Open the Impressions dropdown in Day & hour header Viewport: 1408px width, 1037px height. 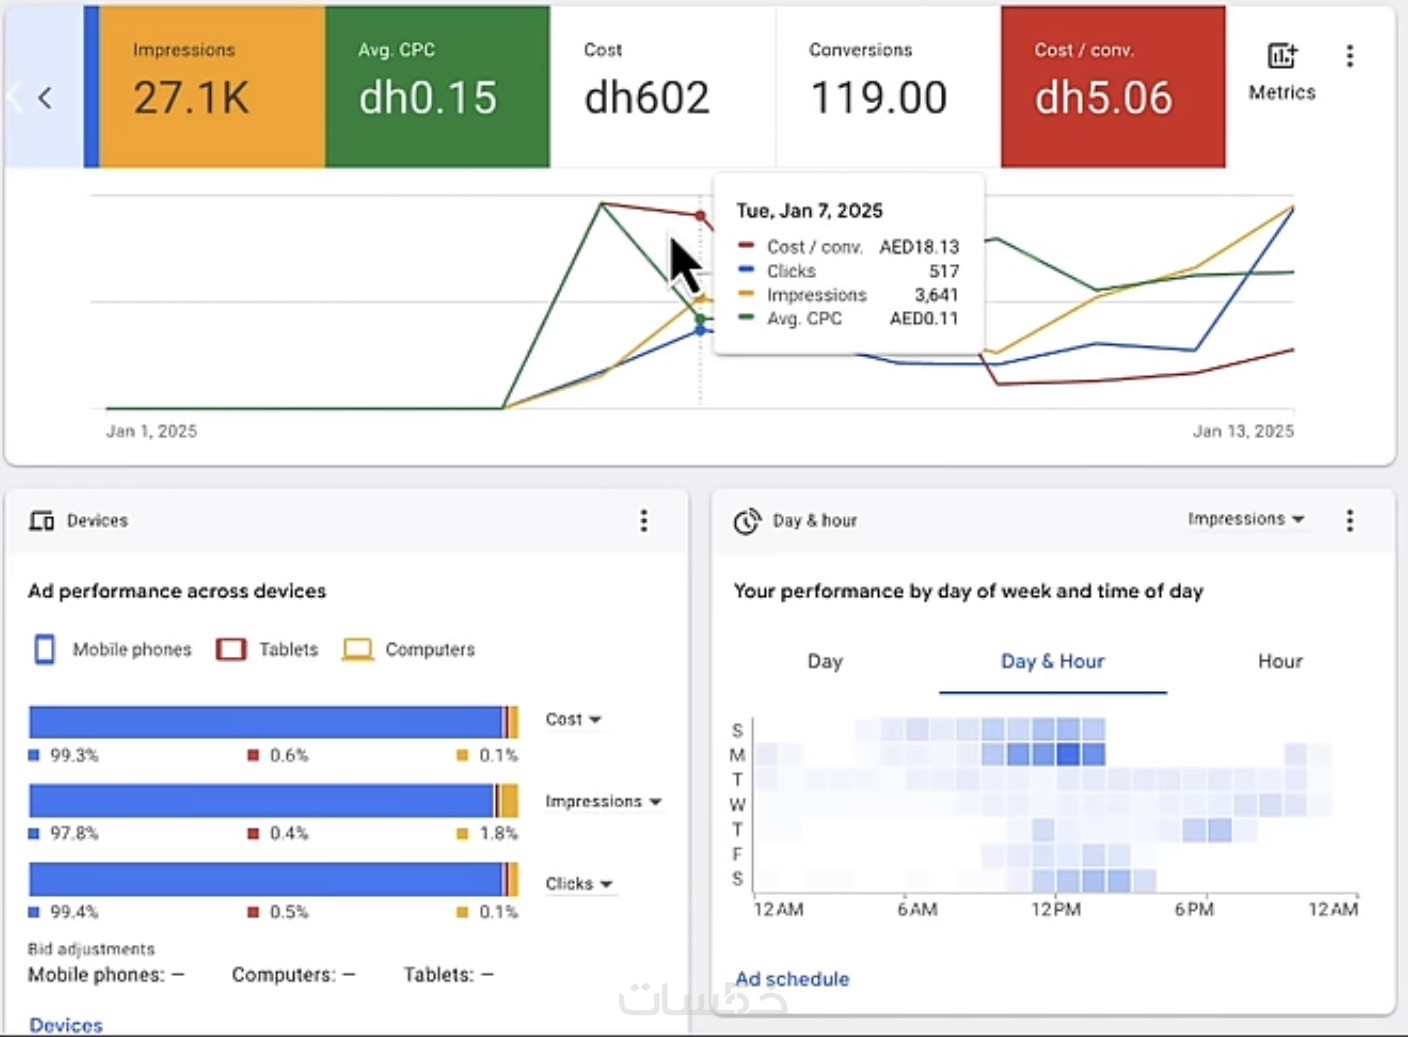coord(1246,519)
